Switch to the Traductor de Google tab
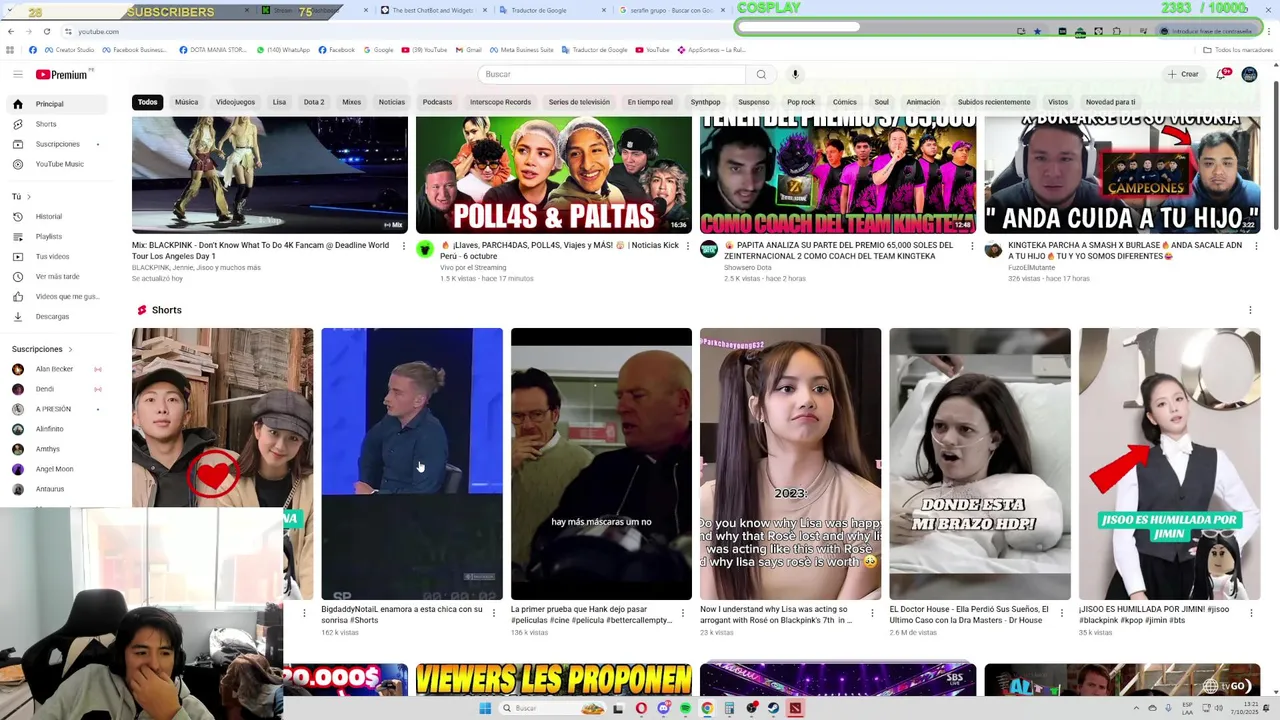The image size is (1280, 720). tap(551, 10)
